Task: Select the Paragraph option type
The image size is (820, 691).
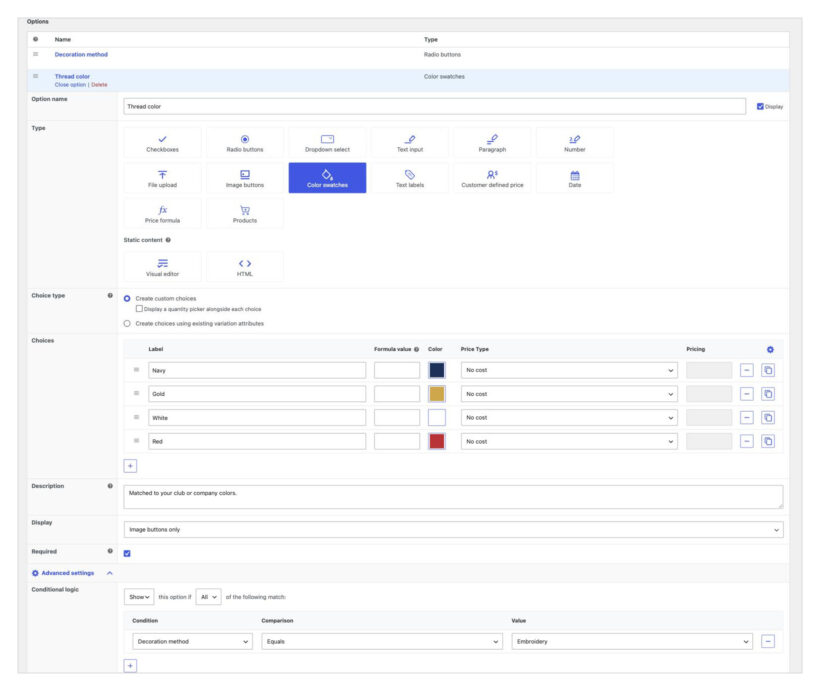Action: coord(492,143)
